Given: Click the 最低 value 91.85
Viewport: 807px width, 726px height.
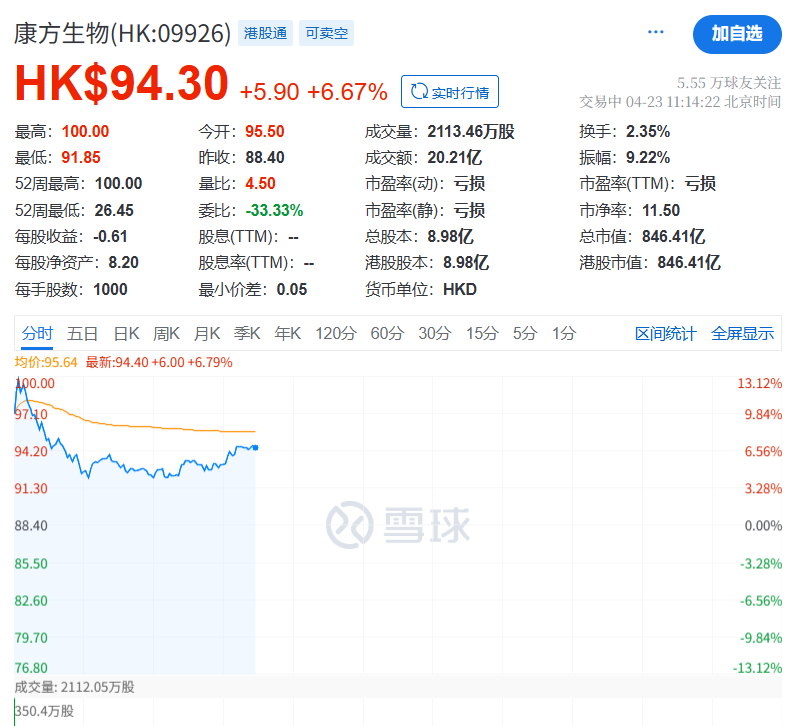Looking at the screenshot, I should pyautogui.click(x=81, y=157).
